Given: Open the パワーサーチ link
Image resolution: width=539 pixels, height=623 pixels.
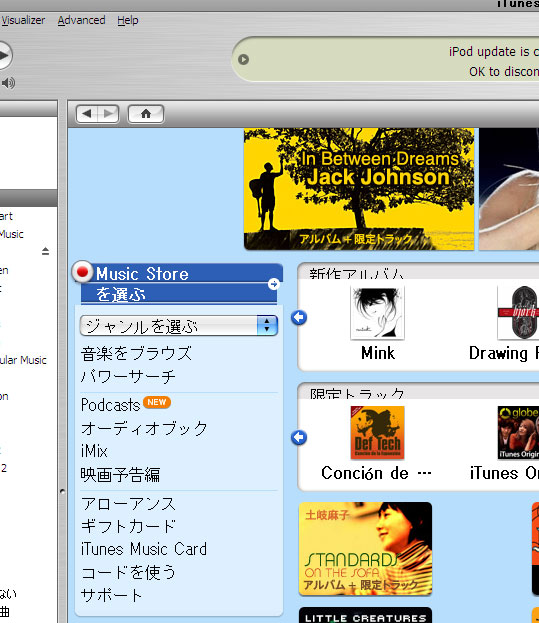Looking at the screenshot, I should click(x=128, y=376).
